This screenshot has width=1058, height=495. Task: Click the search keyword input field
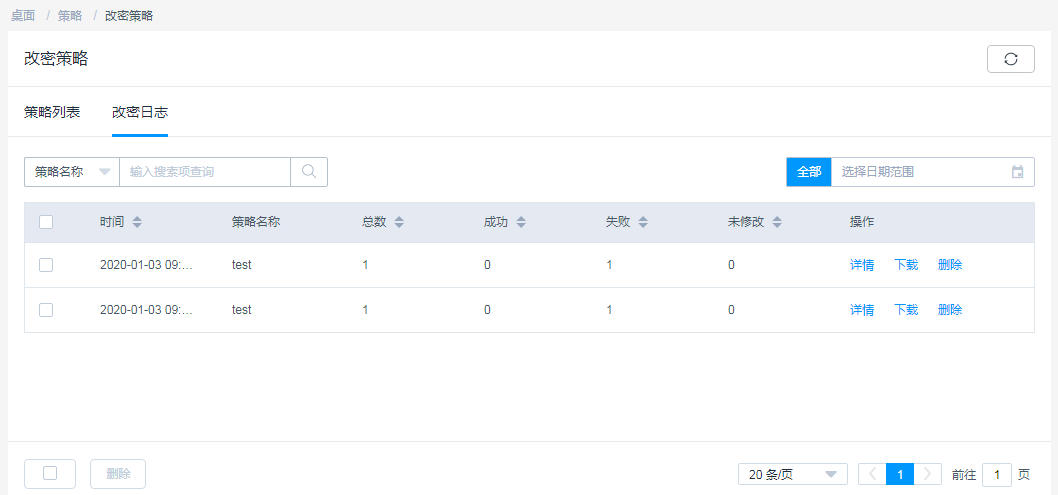[x=205, y=172]
